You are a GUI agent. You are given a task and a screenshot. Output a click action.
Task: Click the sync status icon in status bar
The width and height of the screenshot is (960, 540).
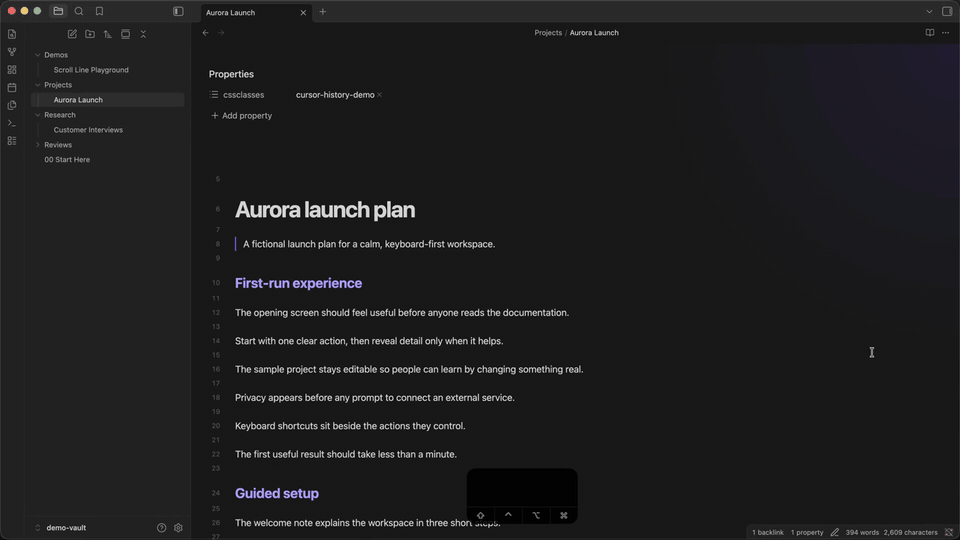click(x=949, y=533)
